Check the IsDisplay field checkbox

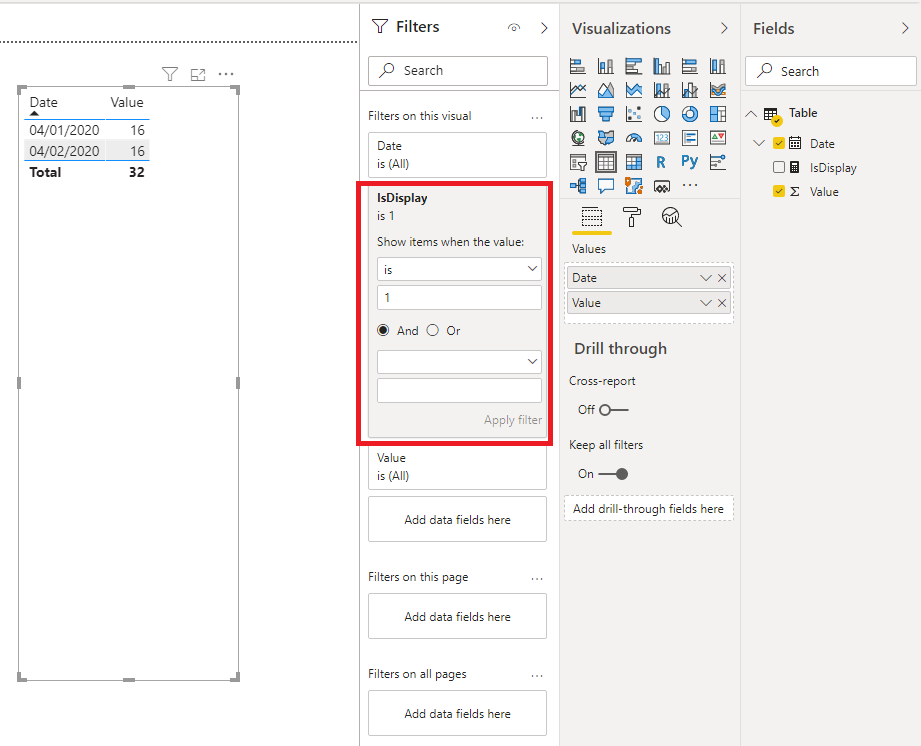pyautogui.click(x=779, y=167)
